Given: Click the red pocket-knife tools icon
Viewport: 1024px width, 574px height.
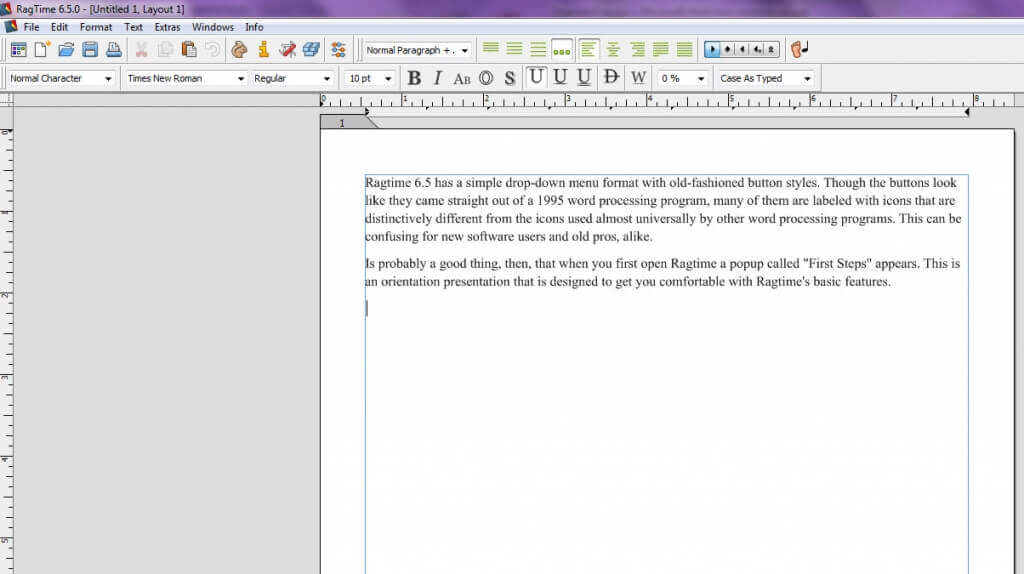Looking at the screenshot, I should [x=287, y=50].
